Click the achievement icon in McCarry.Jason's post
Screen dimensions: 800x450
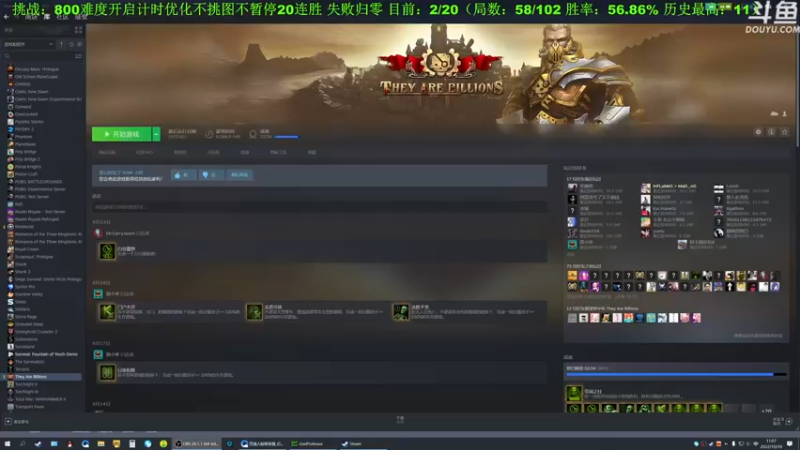click(107, 251)
